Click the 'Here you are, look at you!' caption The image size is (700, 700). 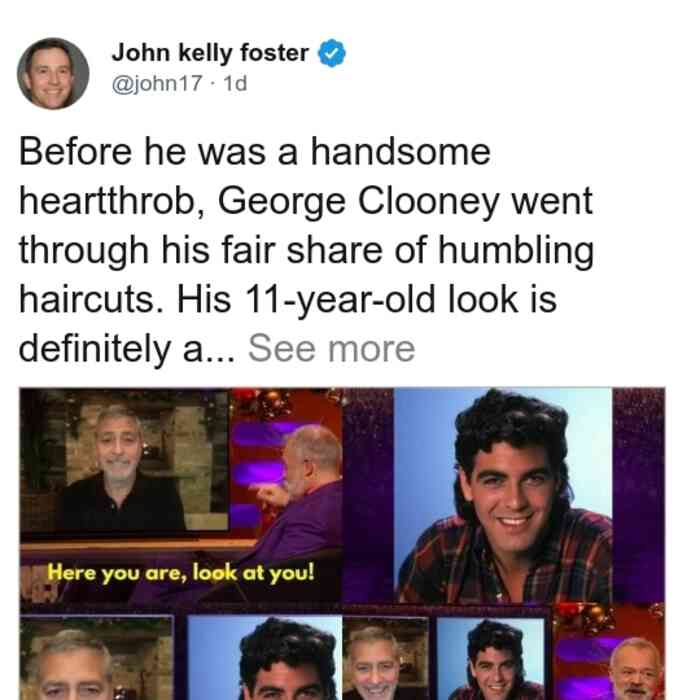181,572
